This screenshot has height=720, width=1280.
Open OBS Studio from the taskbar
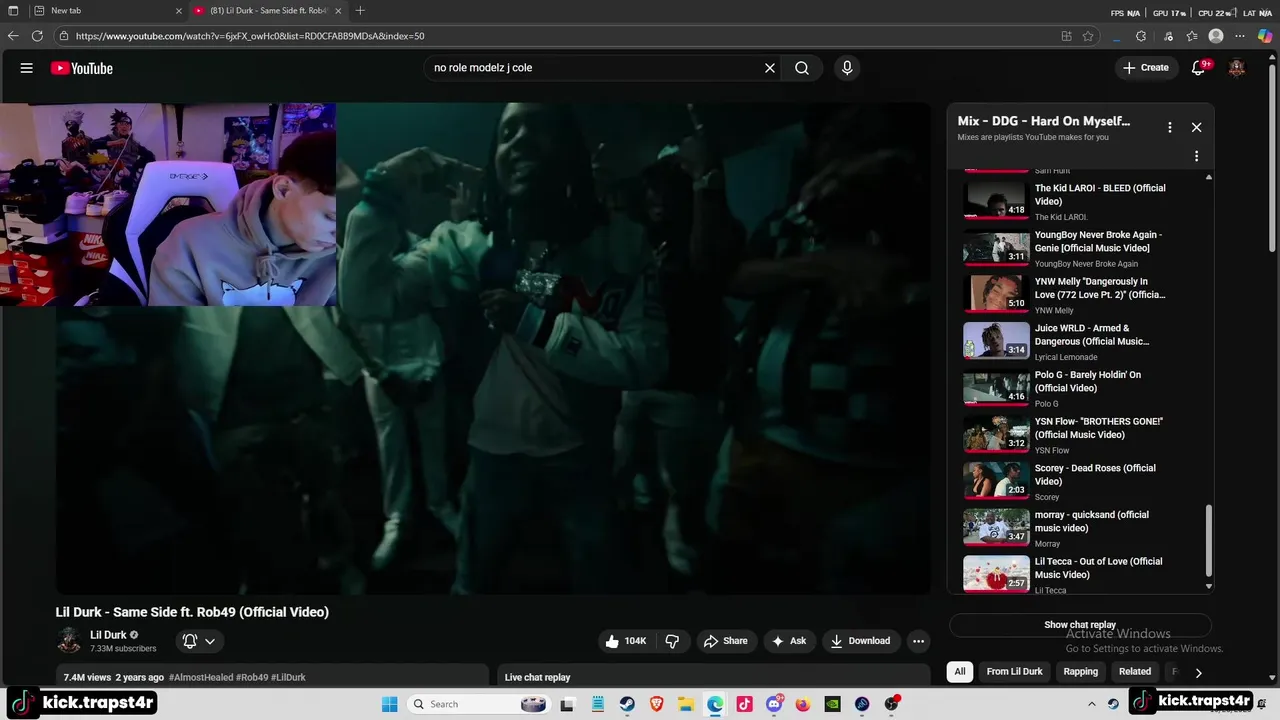[x=892, y=704]
